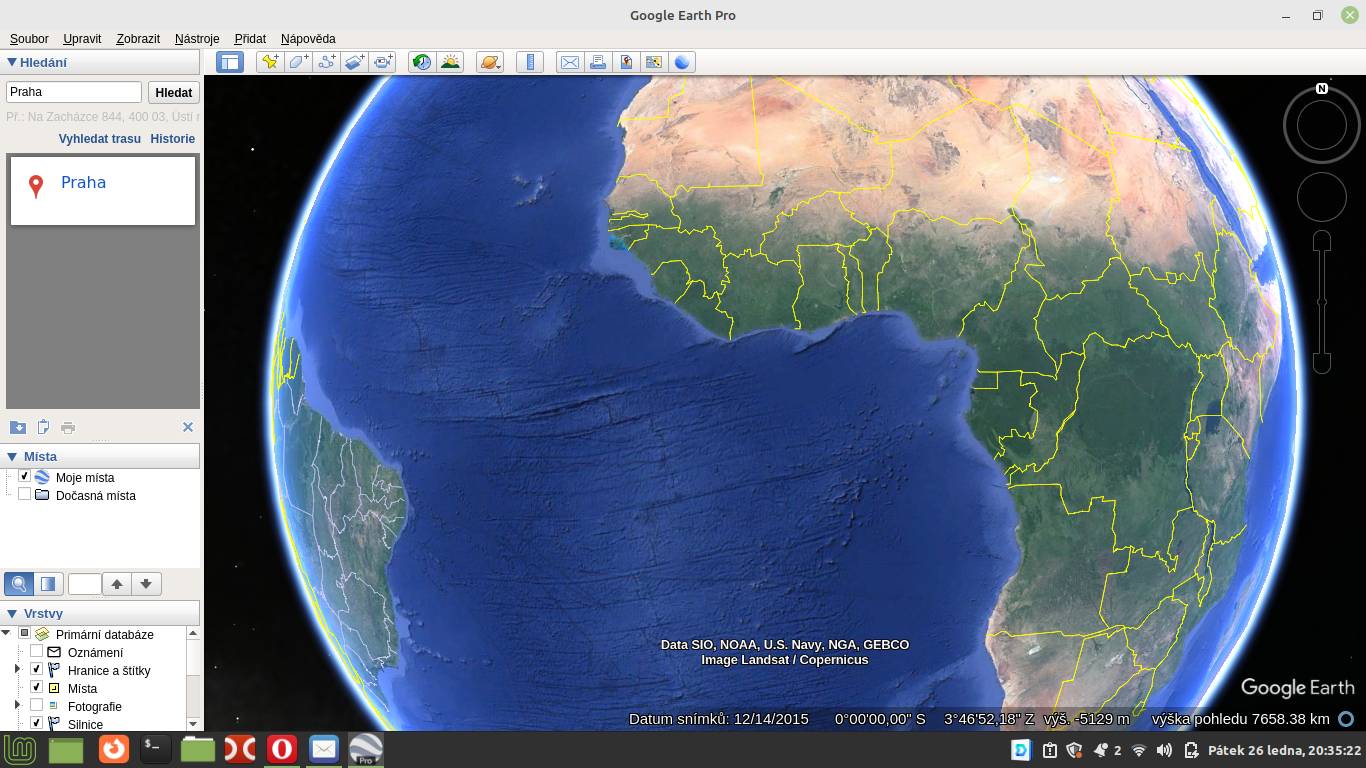Clear search results with the X icon

[x=187, y=427]
